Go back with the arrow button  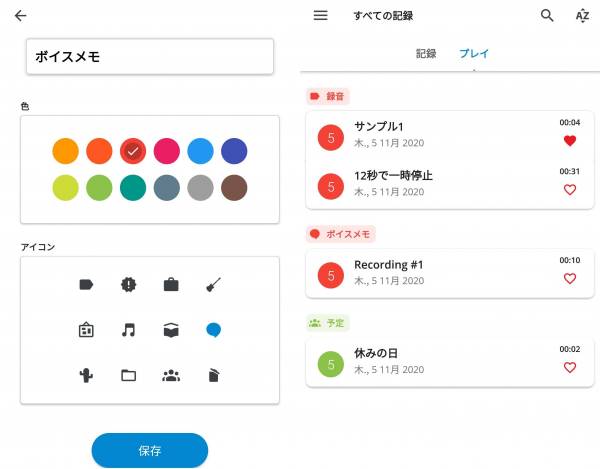[20, 16]
